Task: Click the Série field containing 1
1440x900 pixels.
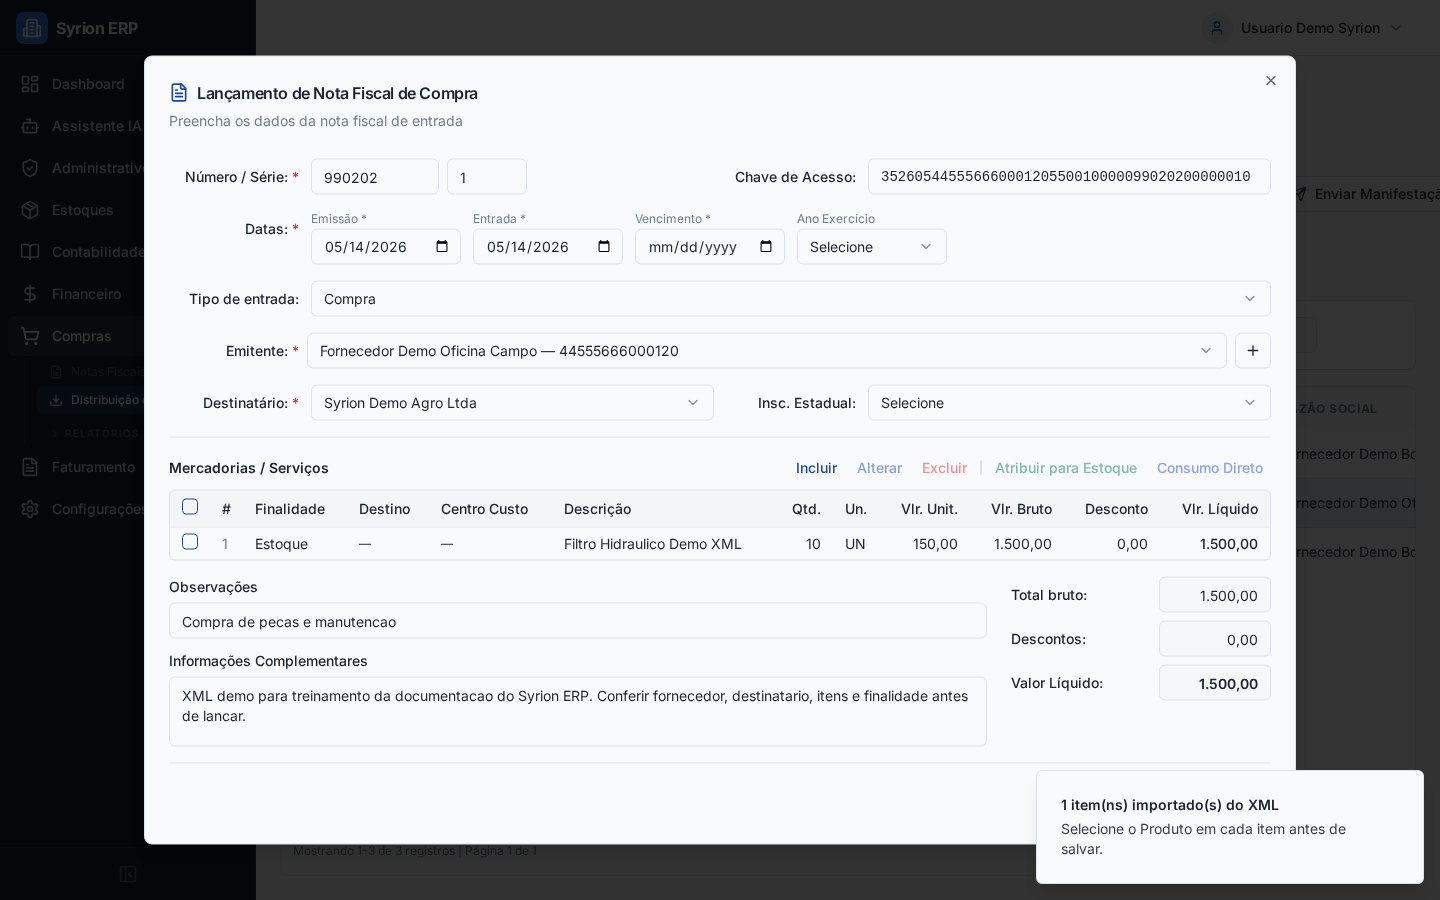Action: point(487,177)
